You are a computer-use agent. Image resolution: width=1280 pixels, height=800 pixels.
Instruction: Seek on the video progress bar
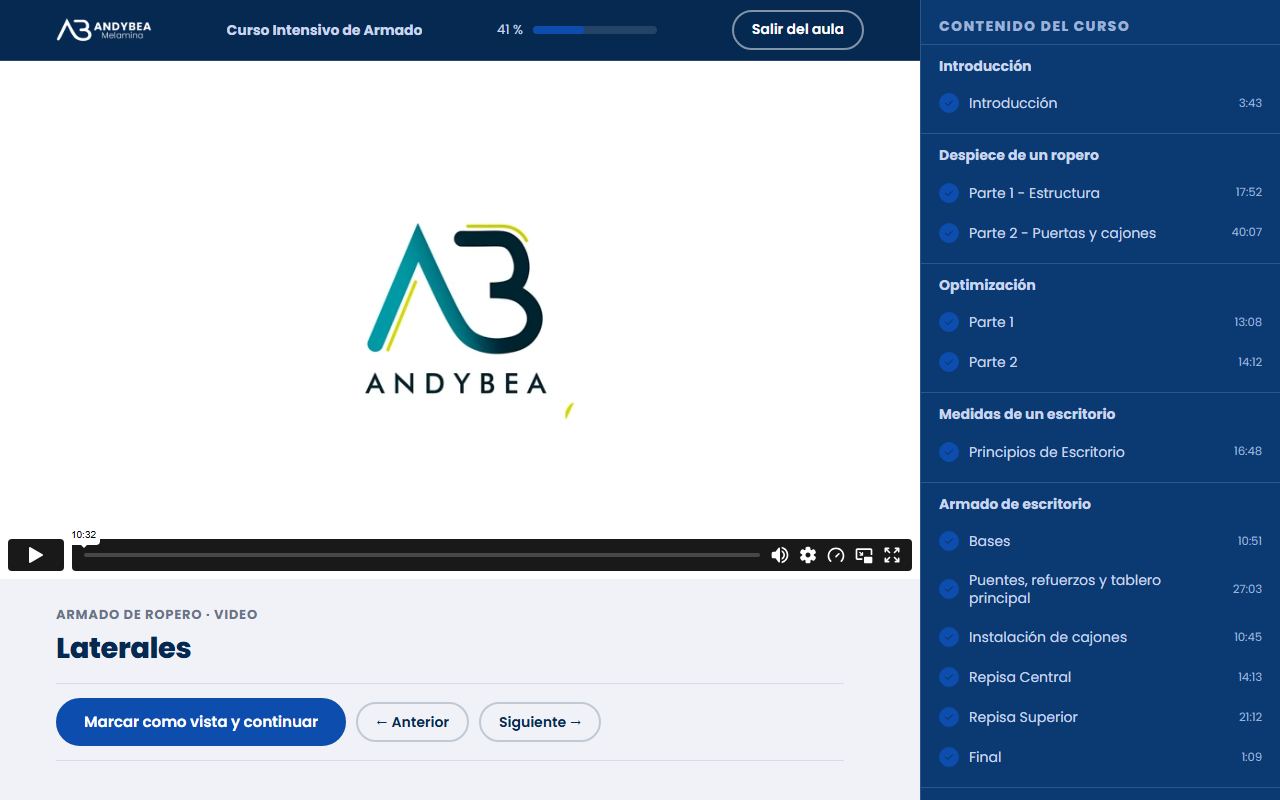click(422, 555)
